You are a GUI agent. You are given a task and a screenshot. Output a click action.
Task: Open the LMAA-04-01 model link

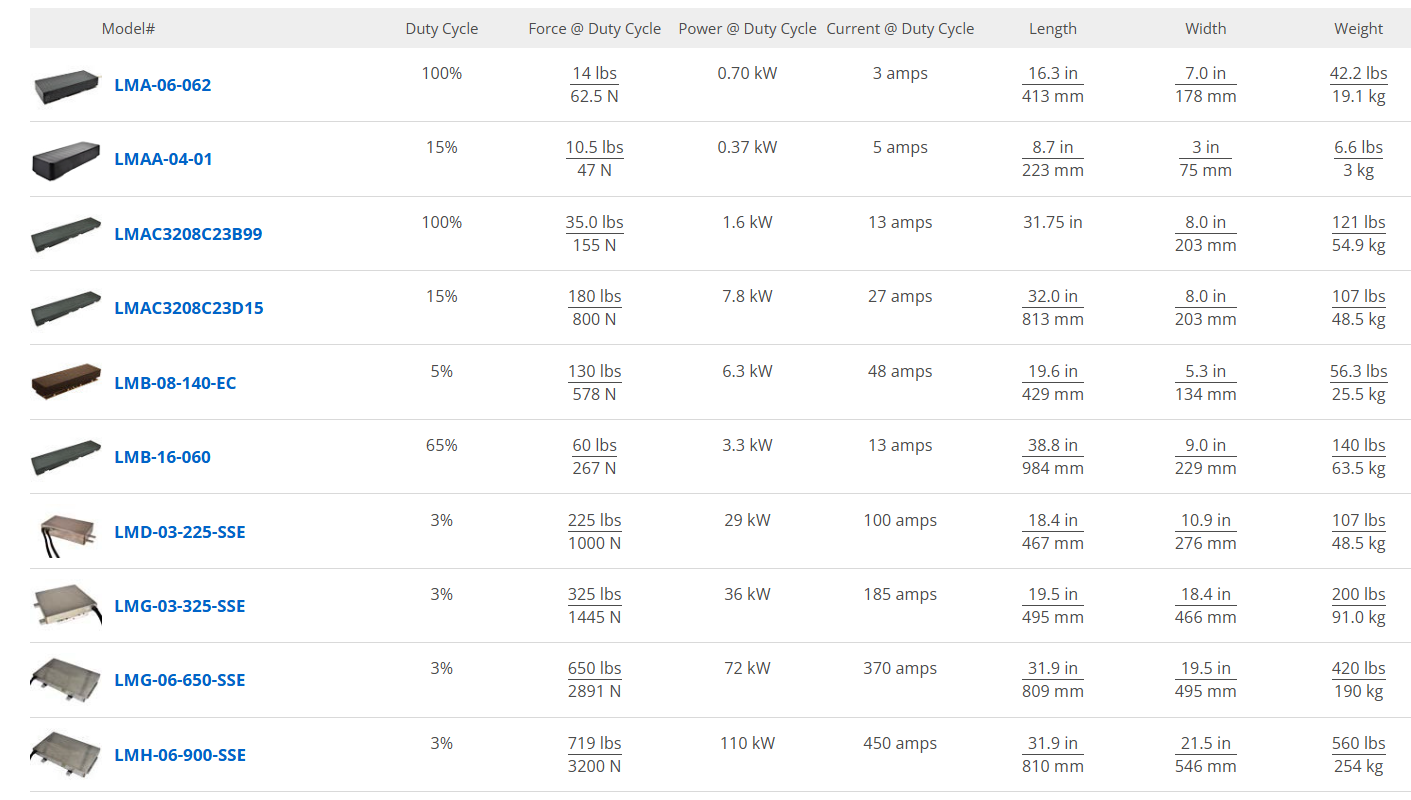163,159
